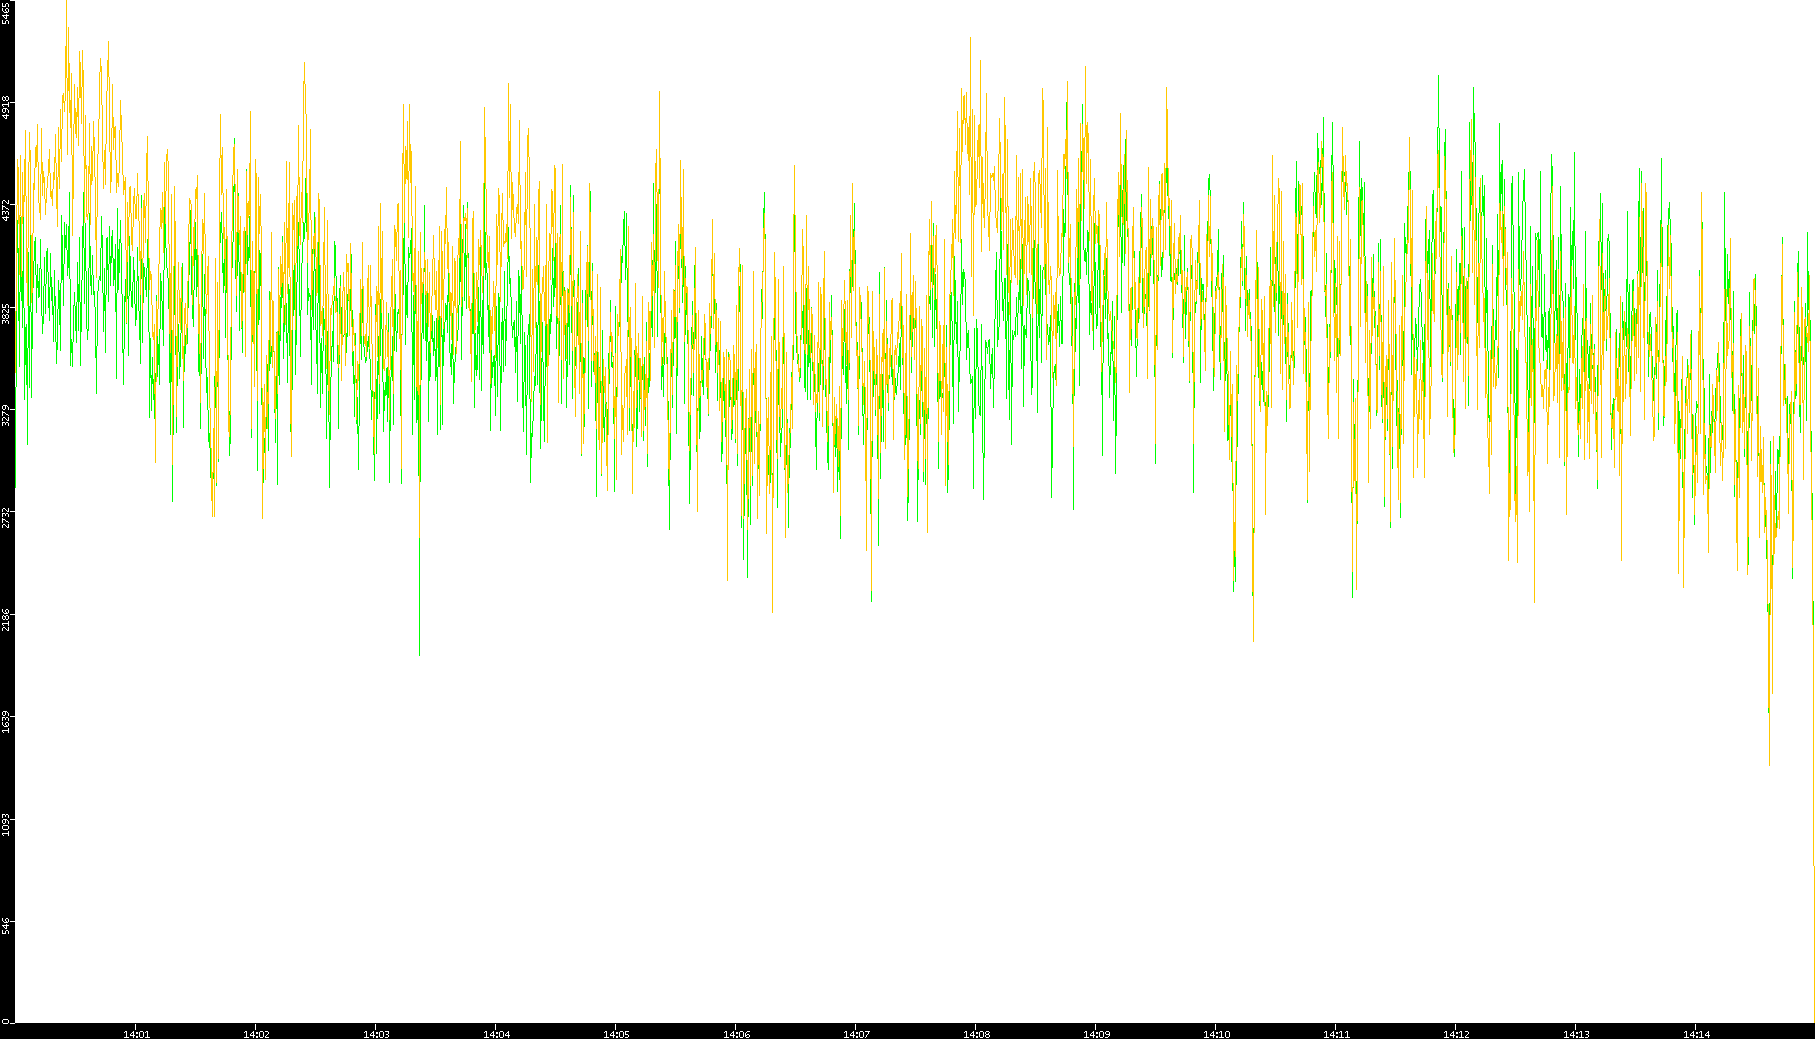
Task: Pick the 14:04 time axis label
Action: tap(496, 1034)
